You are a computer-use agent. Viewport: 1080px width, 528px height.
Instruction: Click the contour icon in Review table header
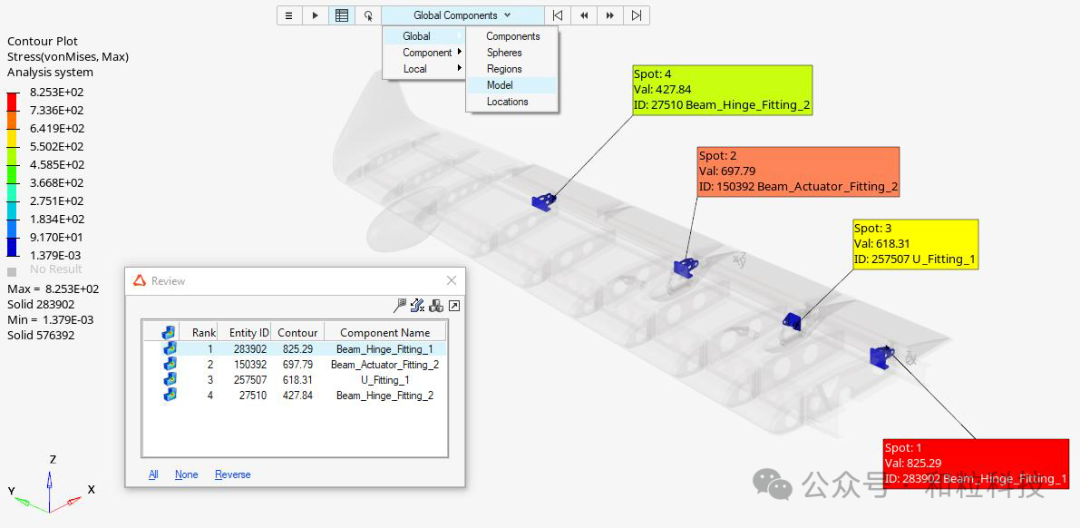point(169,332)
